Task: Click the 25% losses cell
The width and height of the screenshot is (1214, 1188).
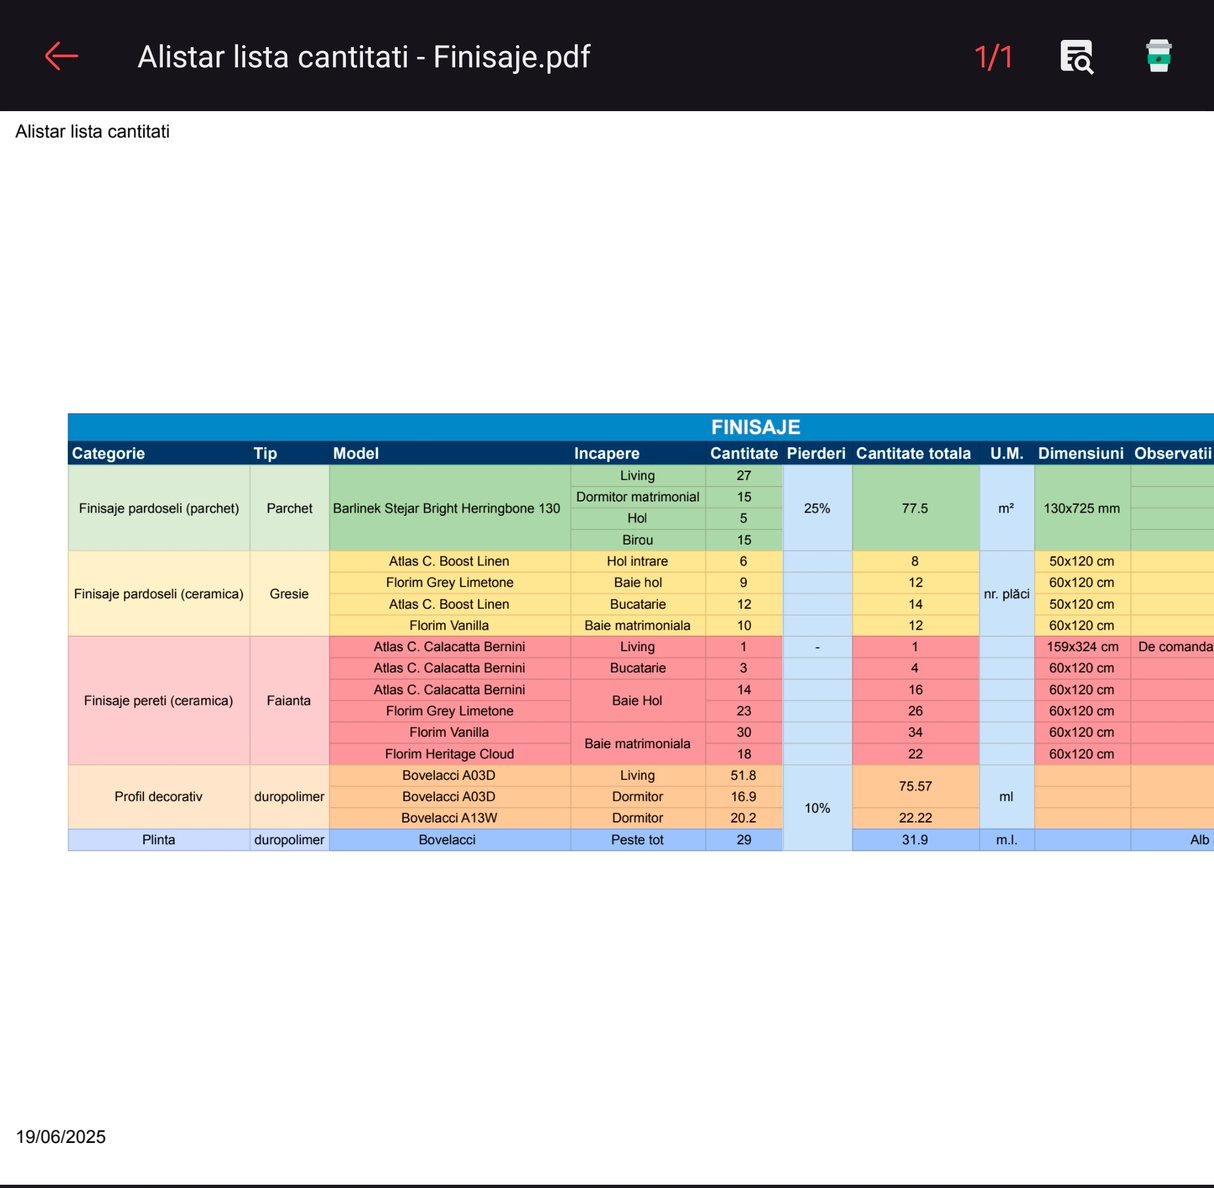Action: pyautogui.click(x=817, y=508)
